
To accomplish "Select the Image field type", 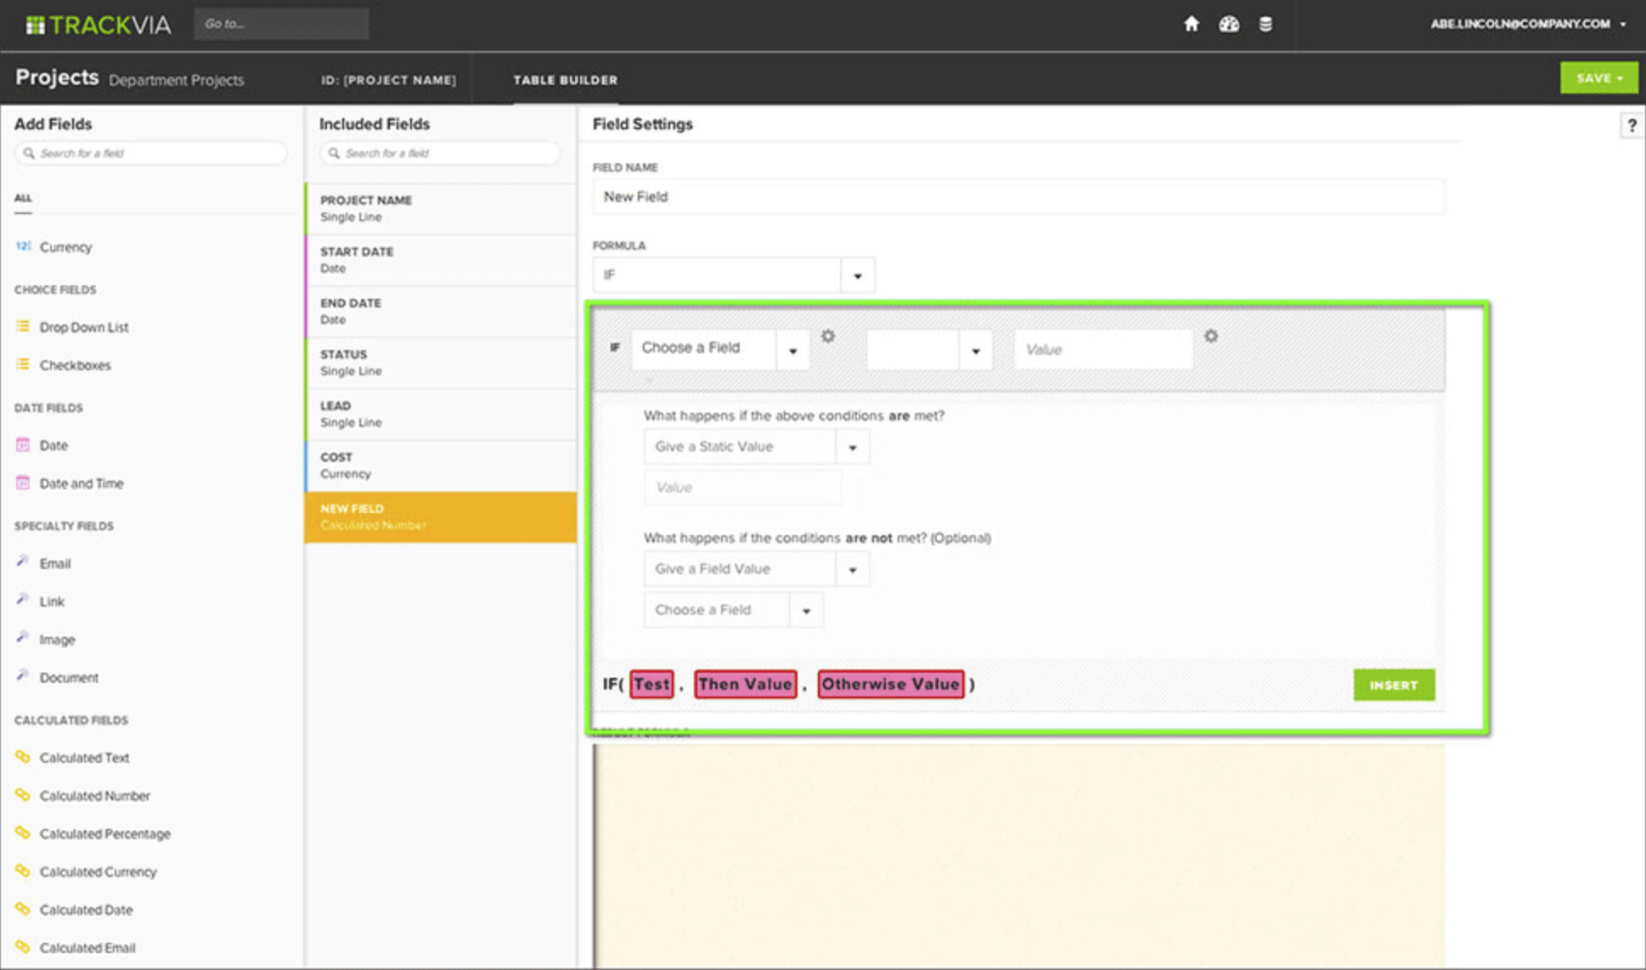I will (57, 639).
